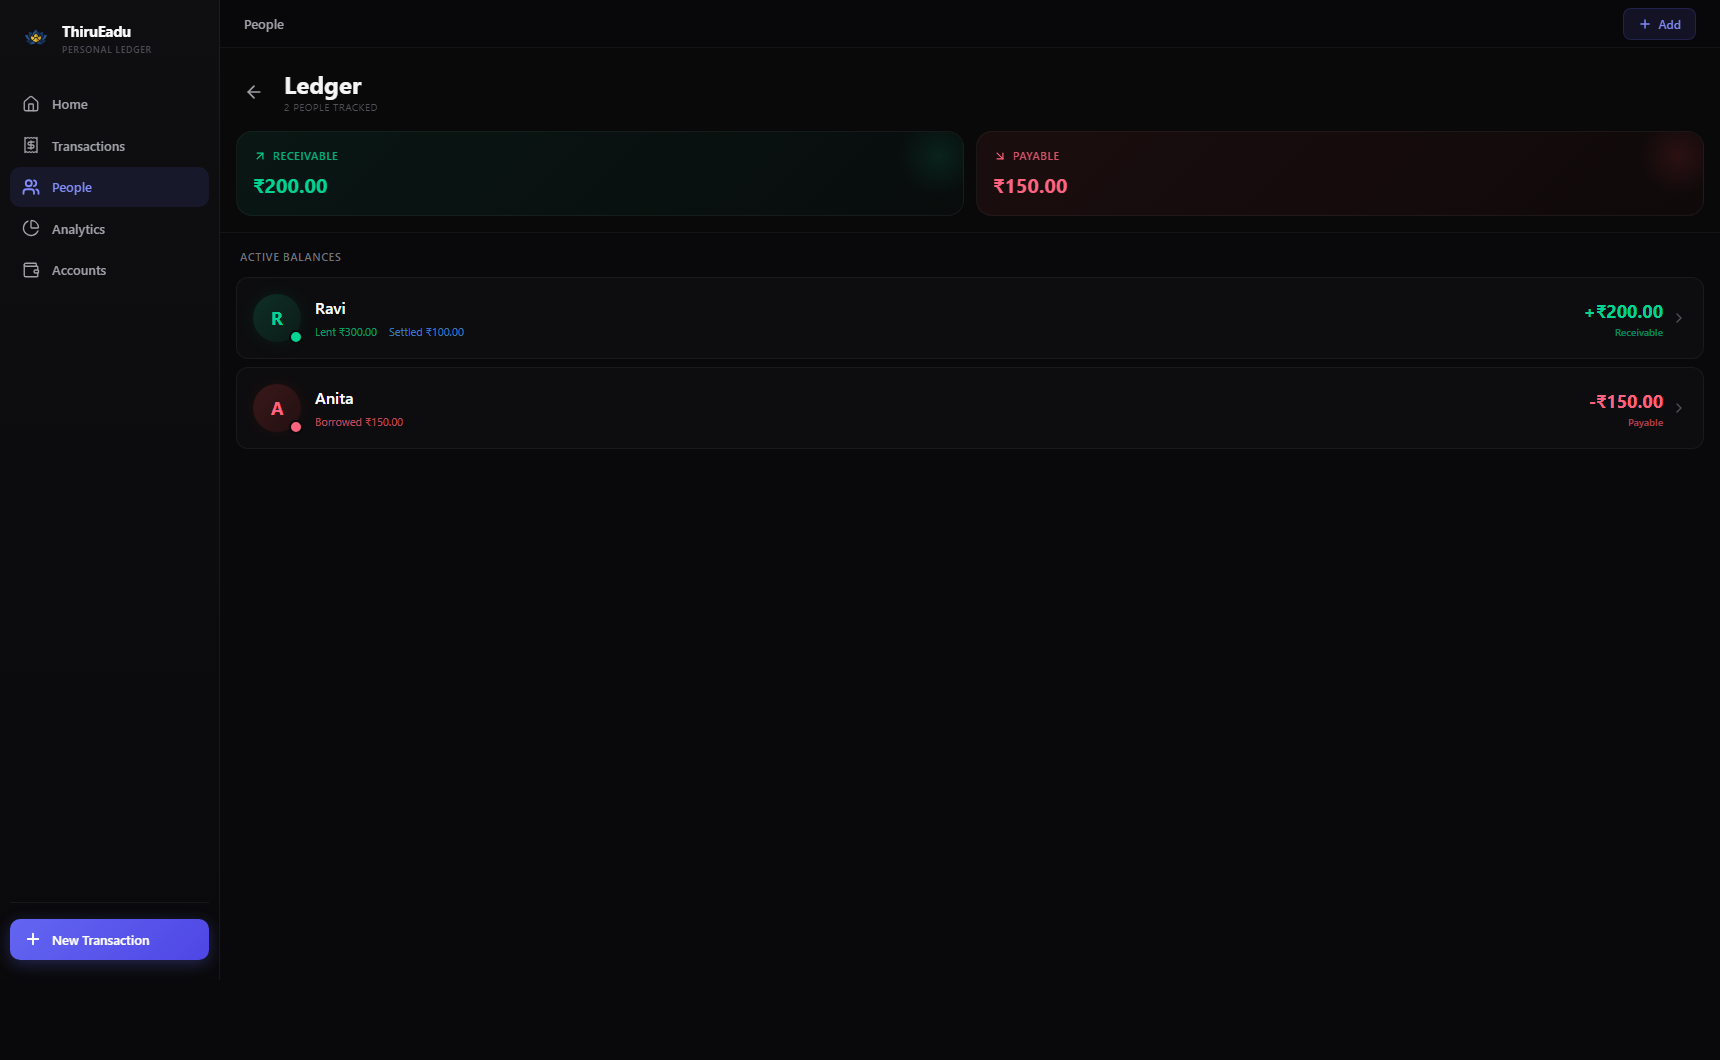Expand Anita's row with the chevron
The height and width of the screenshot is (1060, 1720).
coord(1679,408)
